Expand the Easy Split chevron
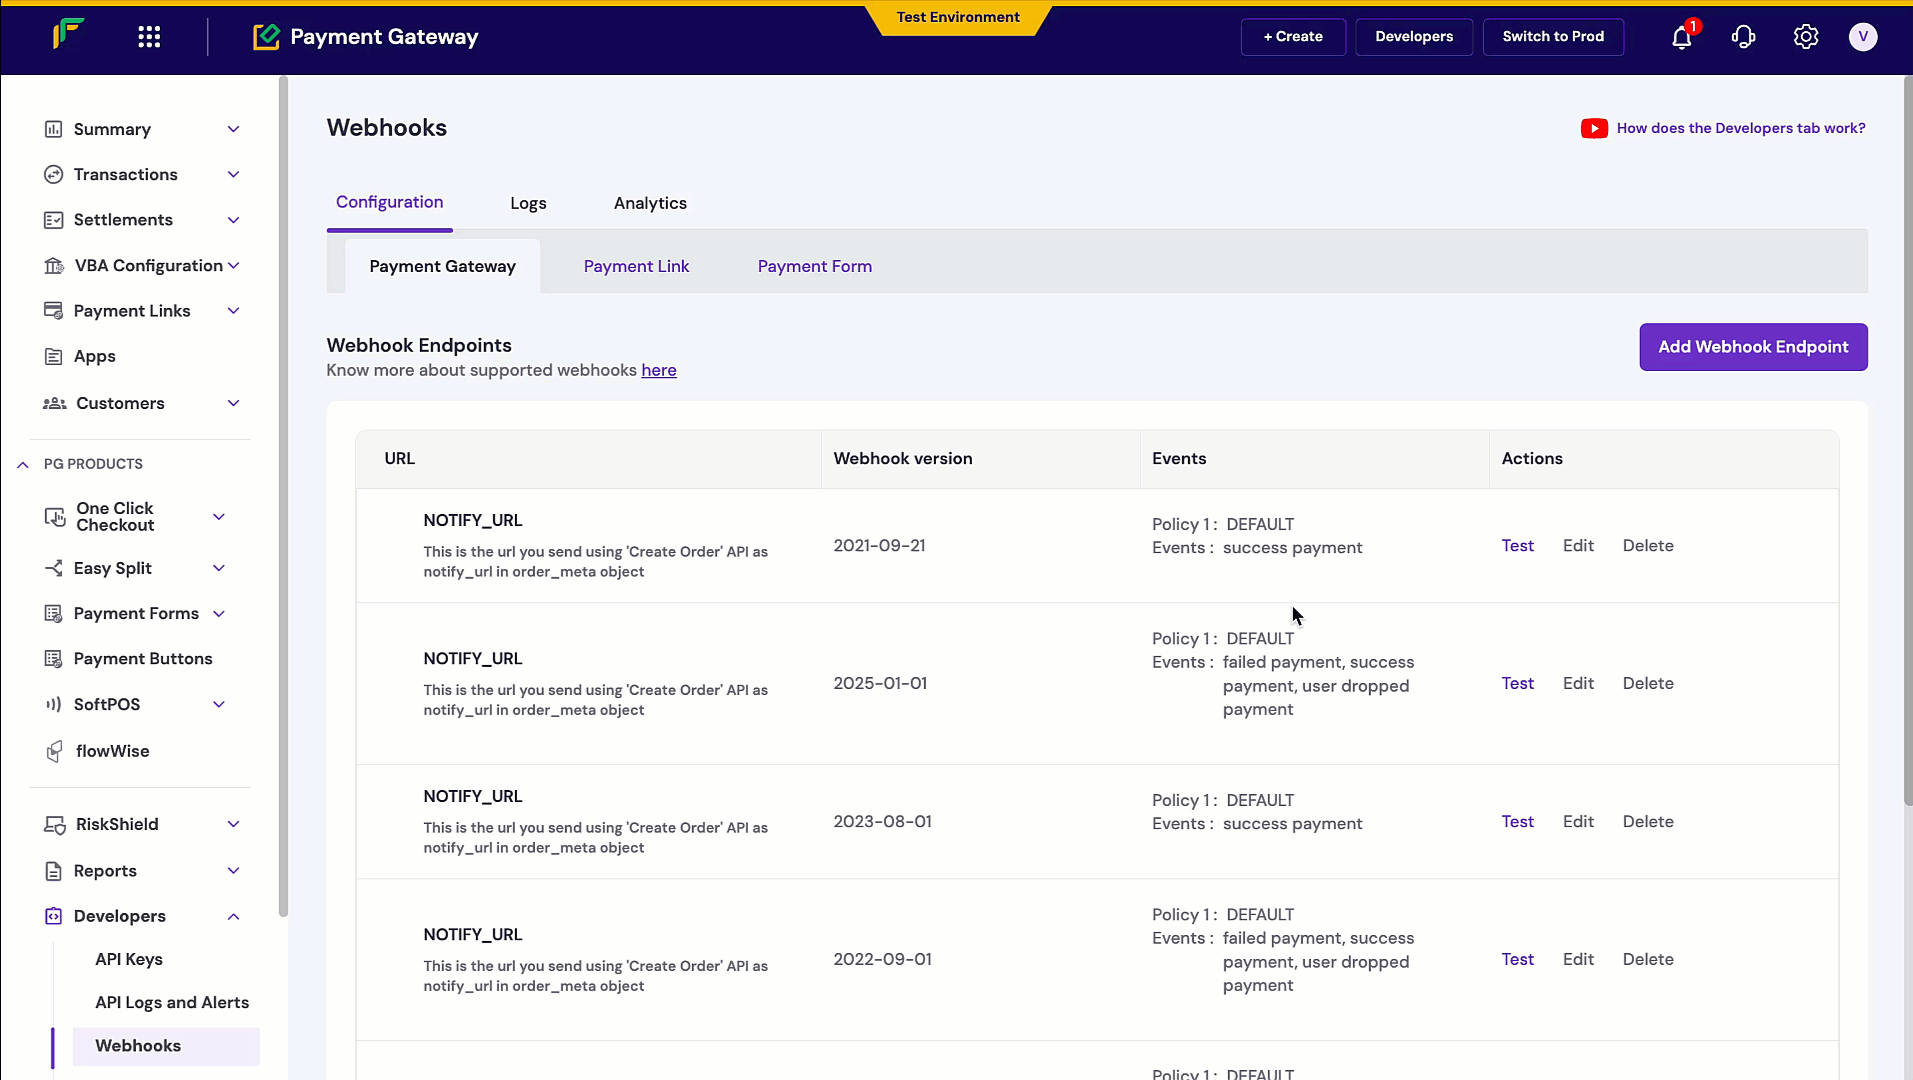This screenshot has width=1913, height=1080. pyautogui.click(x=219, y=568)
